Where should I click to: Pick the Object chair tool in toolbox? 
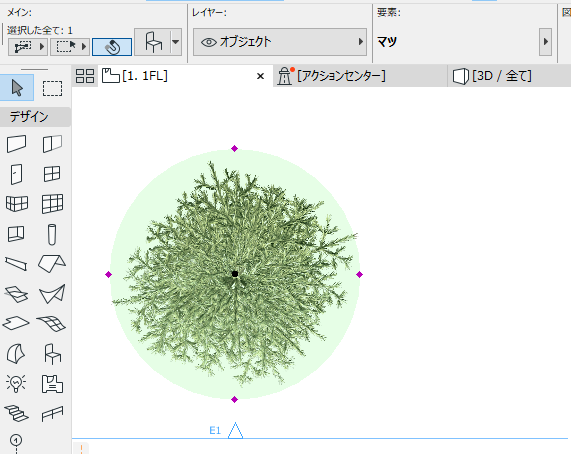[52, 354]
